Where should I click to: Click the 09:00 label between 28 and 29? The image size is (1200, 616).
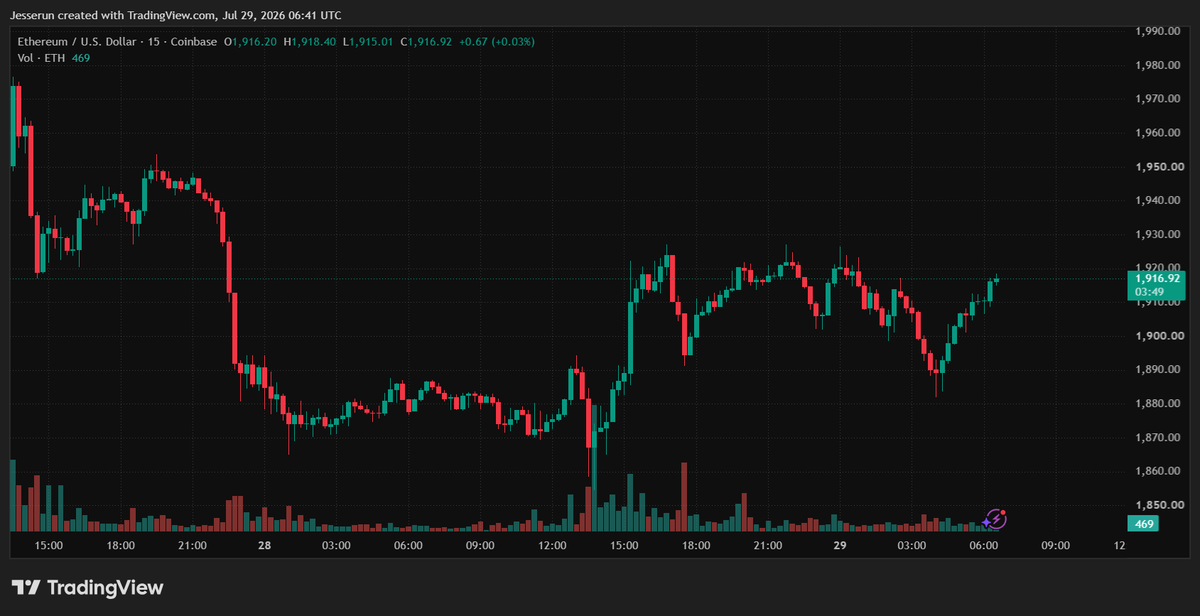click(481, 546)
